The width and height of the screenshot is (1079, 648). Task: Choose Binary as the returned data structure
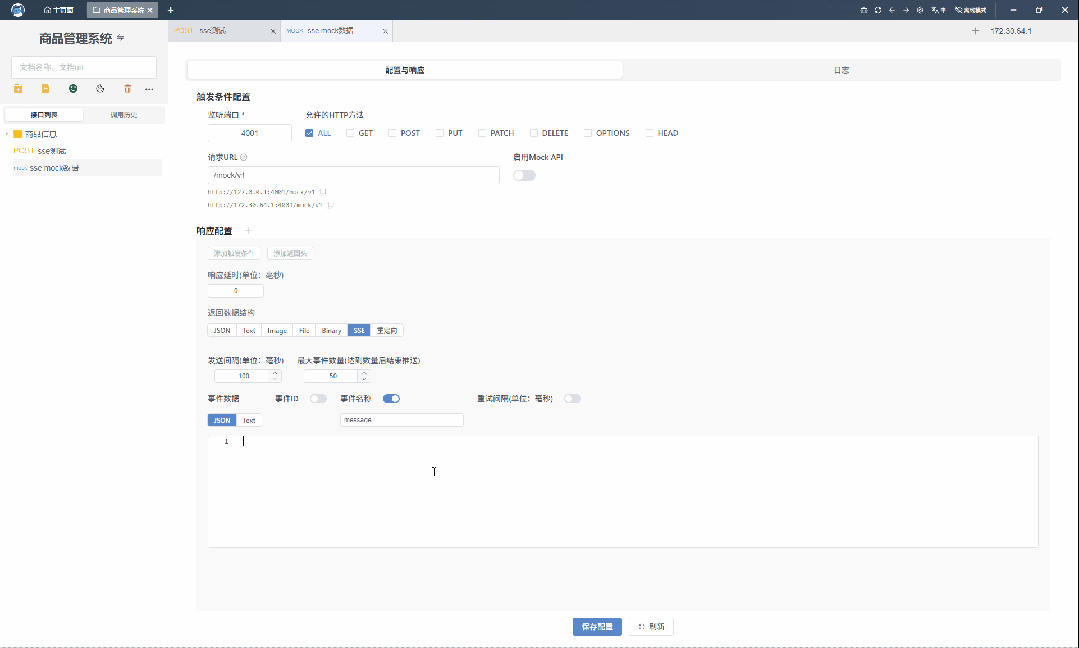tap(332, 331)
